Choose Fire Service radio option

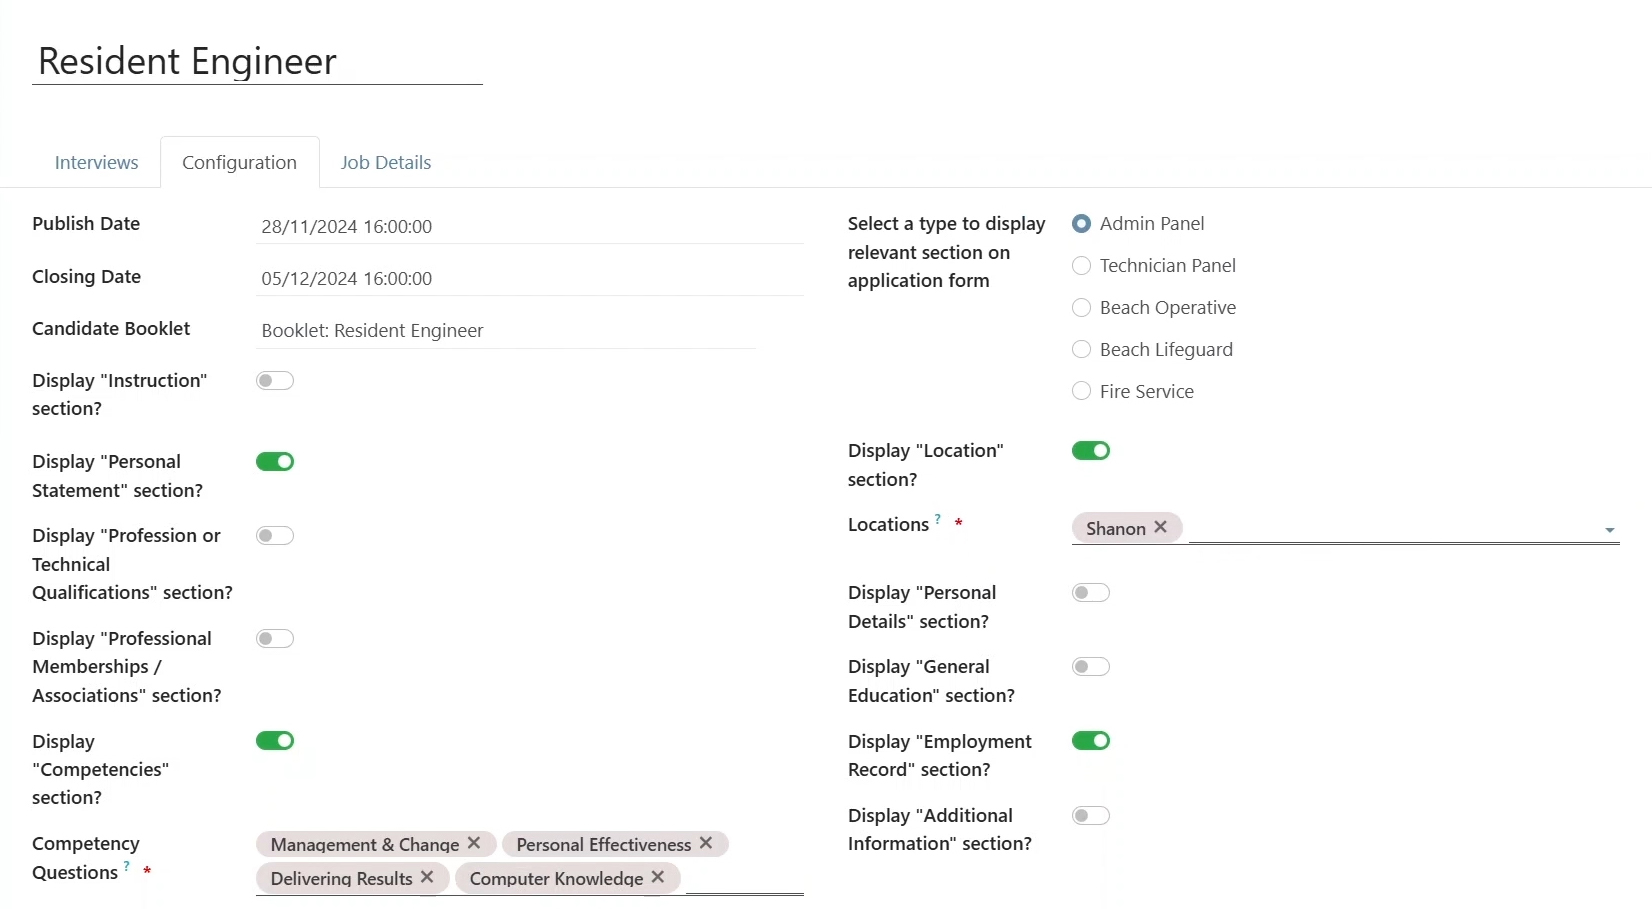coord(1081,392)
